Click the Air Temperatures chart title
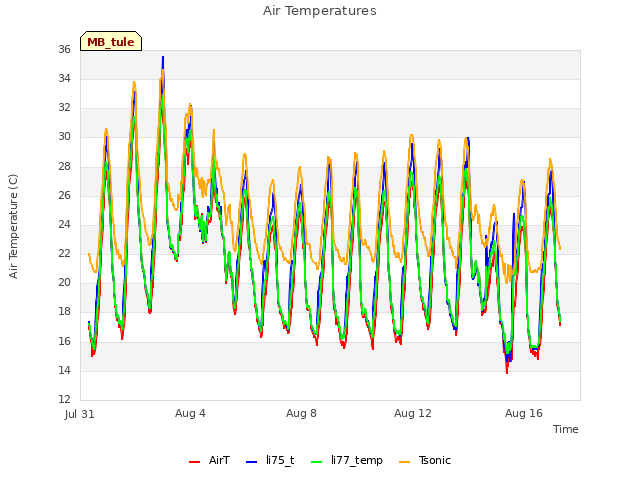Image resolution: width=640 pixels, height=480 pixels. click(x=320, y=11)
